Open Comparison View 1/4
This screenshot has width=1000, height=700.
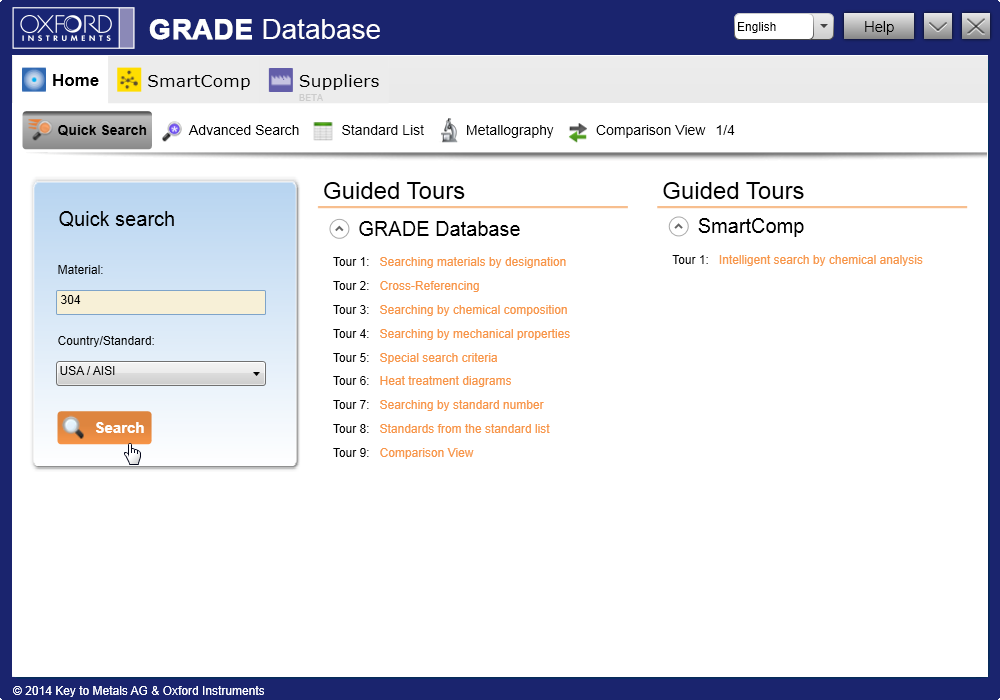pos(651,130)
